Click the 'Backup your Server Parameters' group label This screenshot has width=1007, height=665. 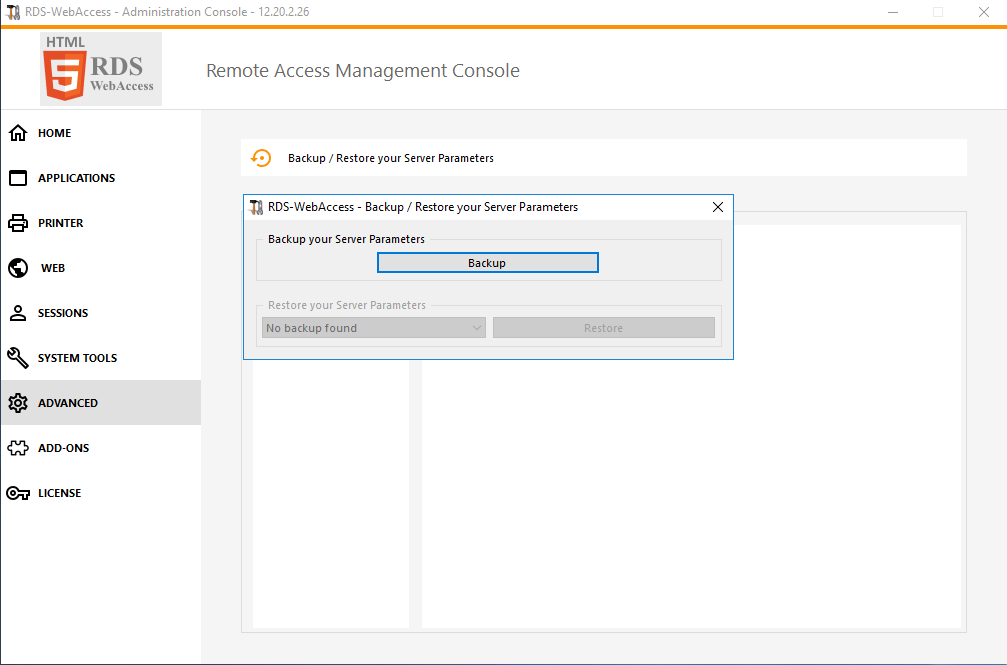pyautogui.click(x=346, y=239)
